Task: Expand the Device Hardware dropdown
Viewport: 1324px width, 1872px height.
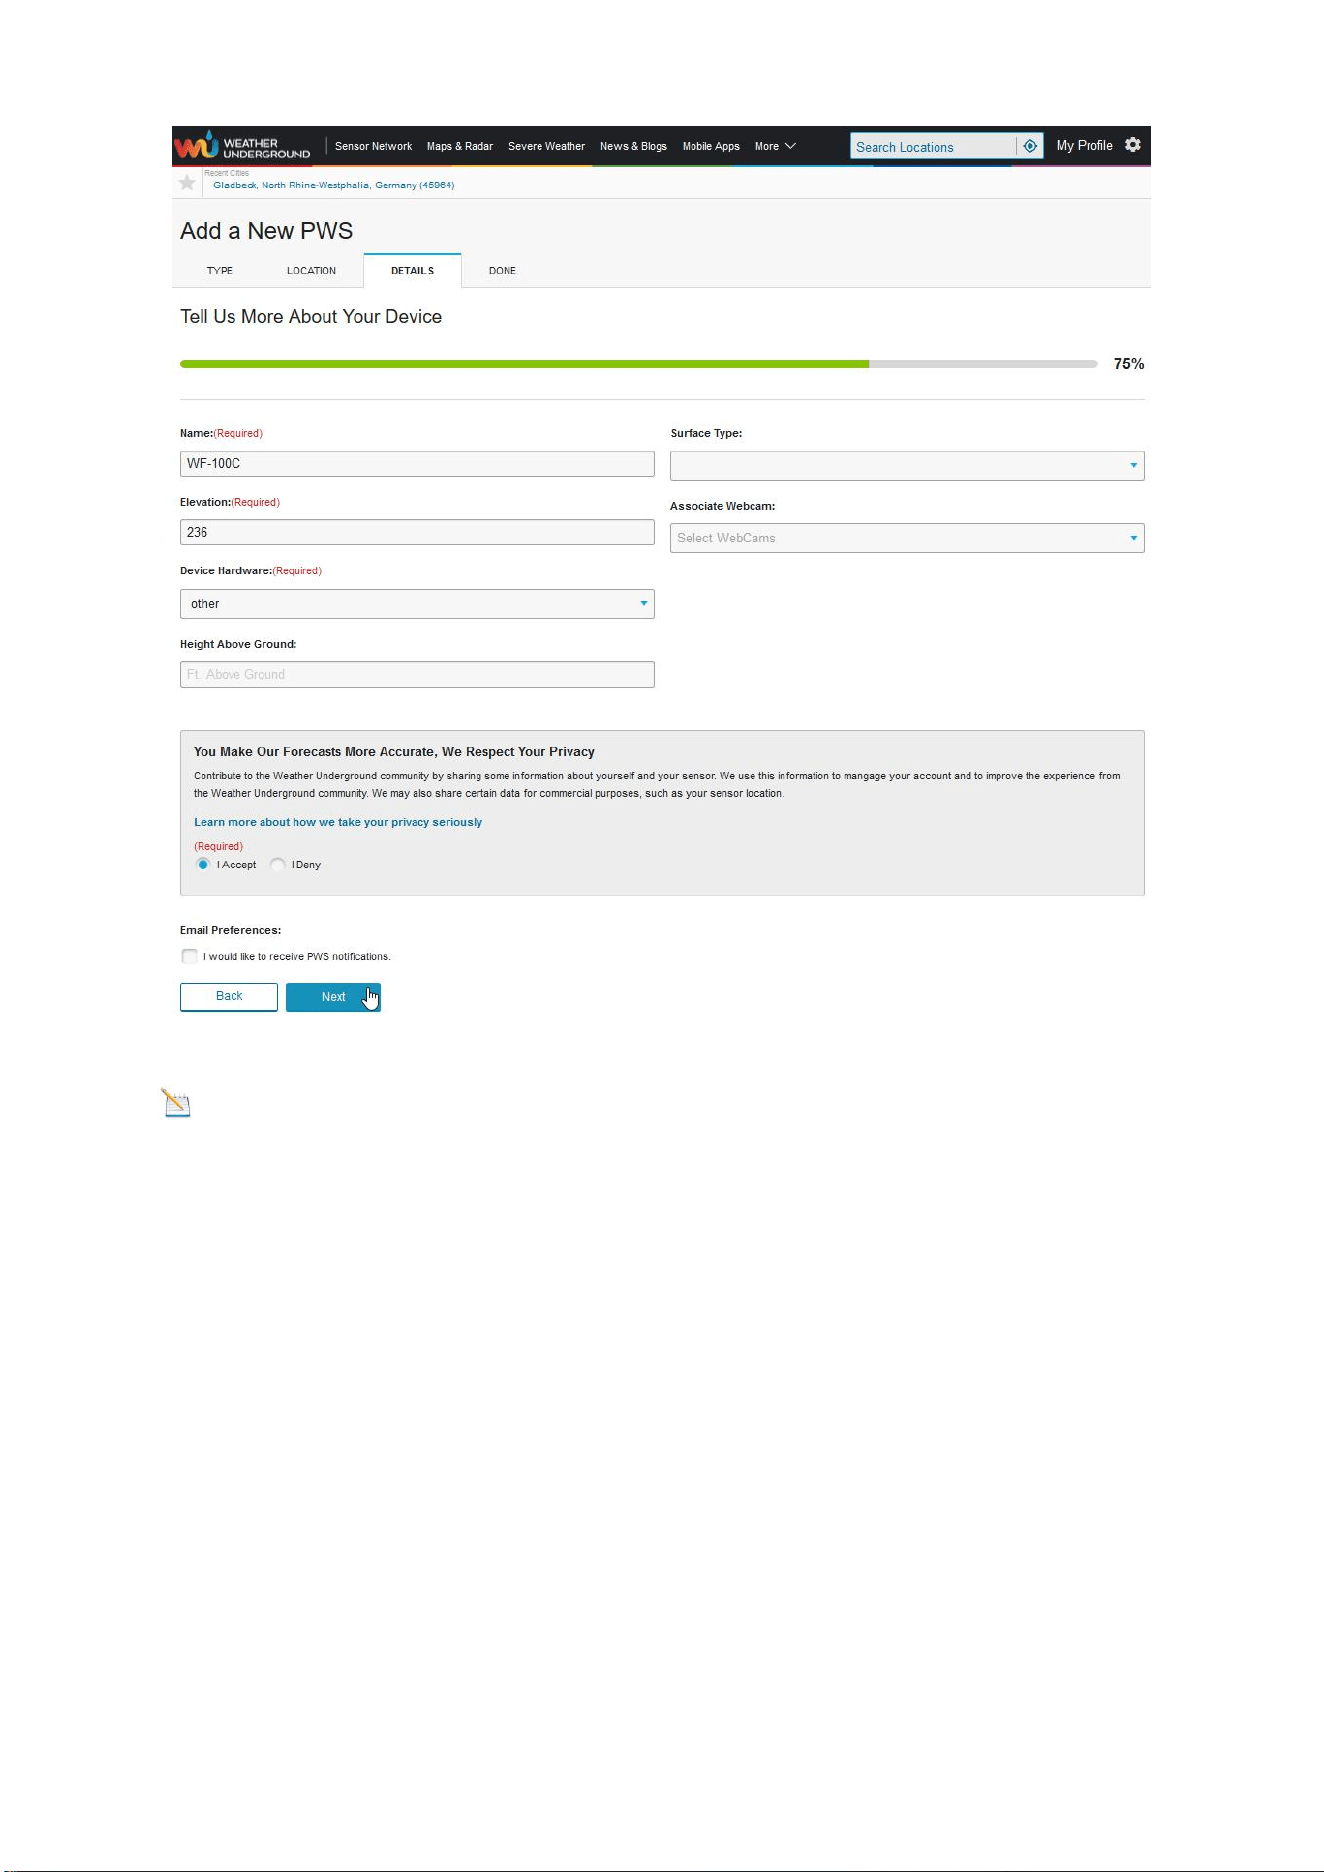Action: coord(417,604)
